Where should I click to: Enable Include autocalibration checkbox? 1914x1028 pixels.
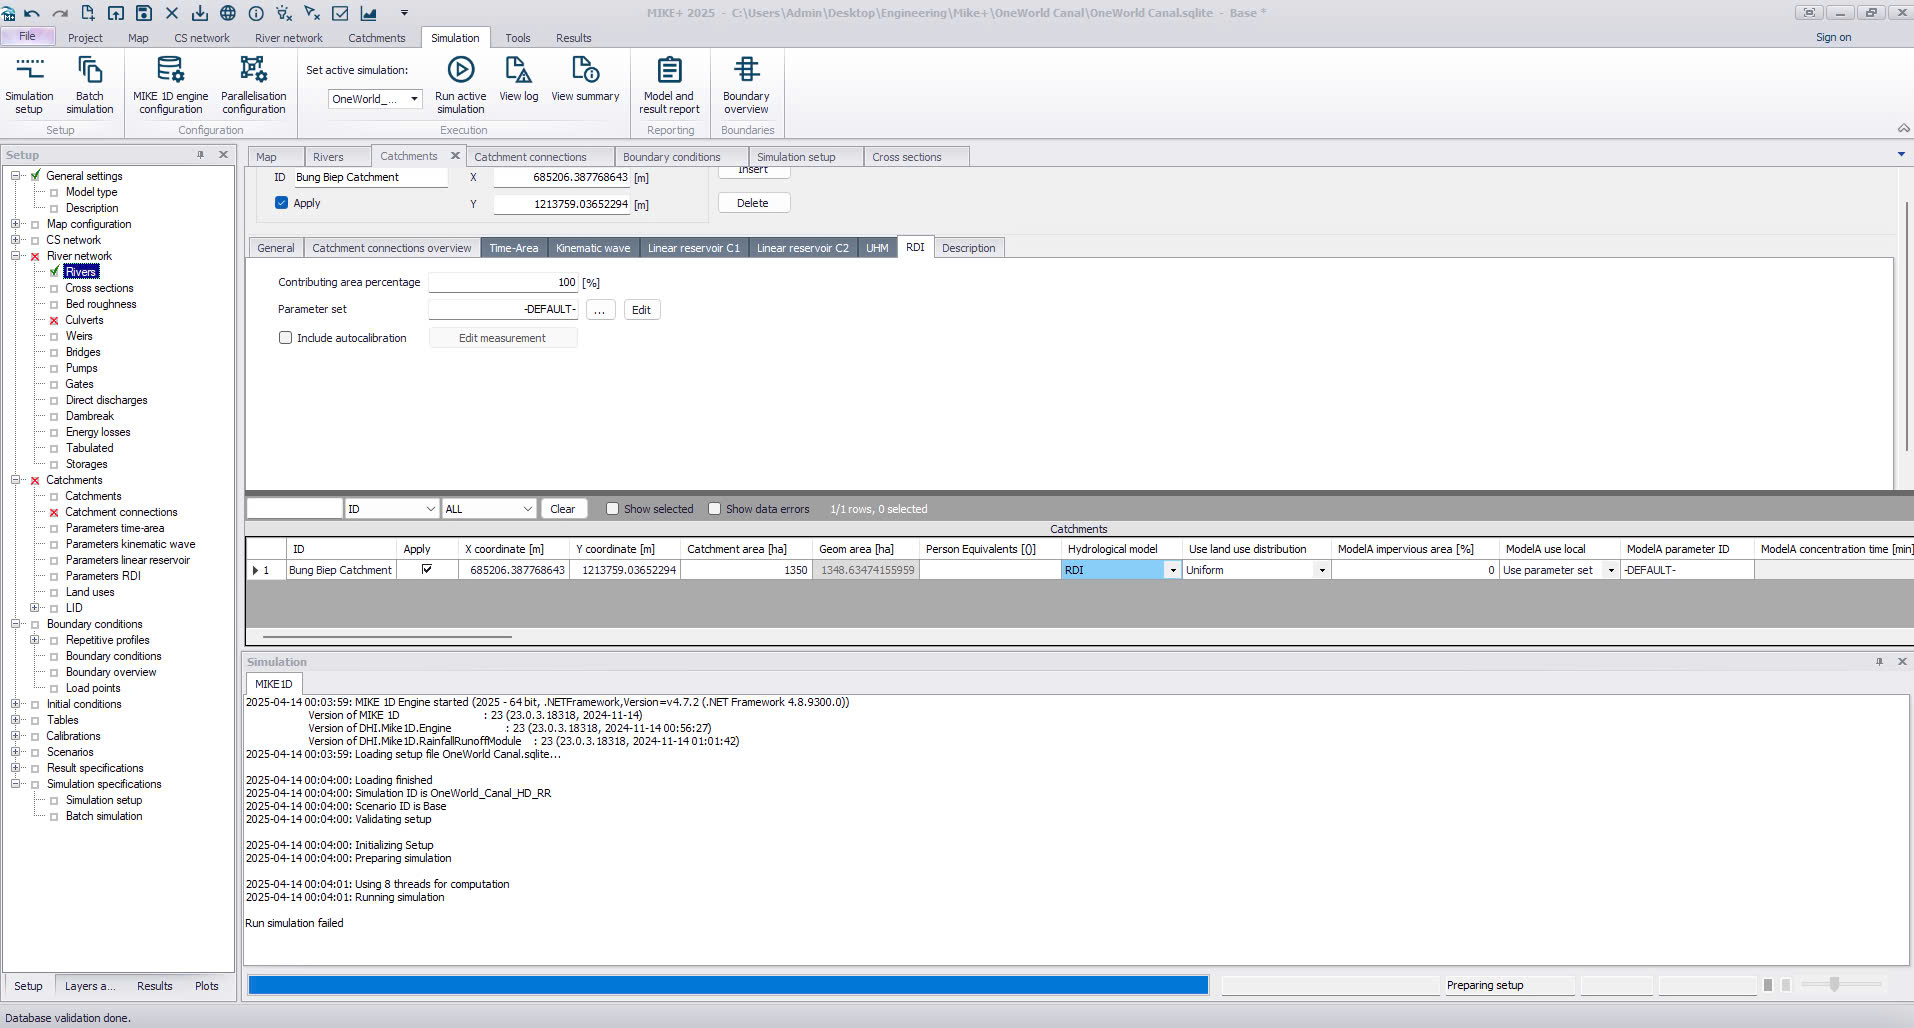click(286, 338)
